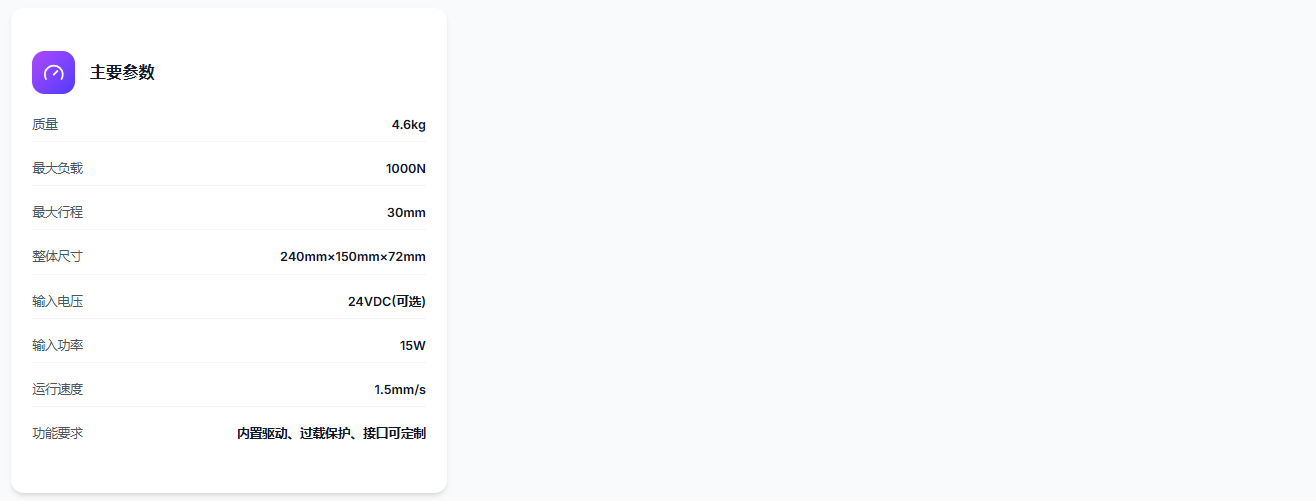The height and width of the screenshot is (501, 1316).
Task: Click the 1.5mm/s speed value
Action: click(399, 389)
